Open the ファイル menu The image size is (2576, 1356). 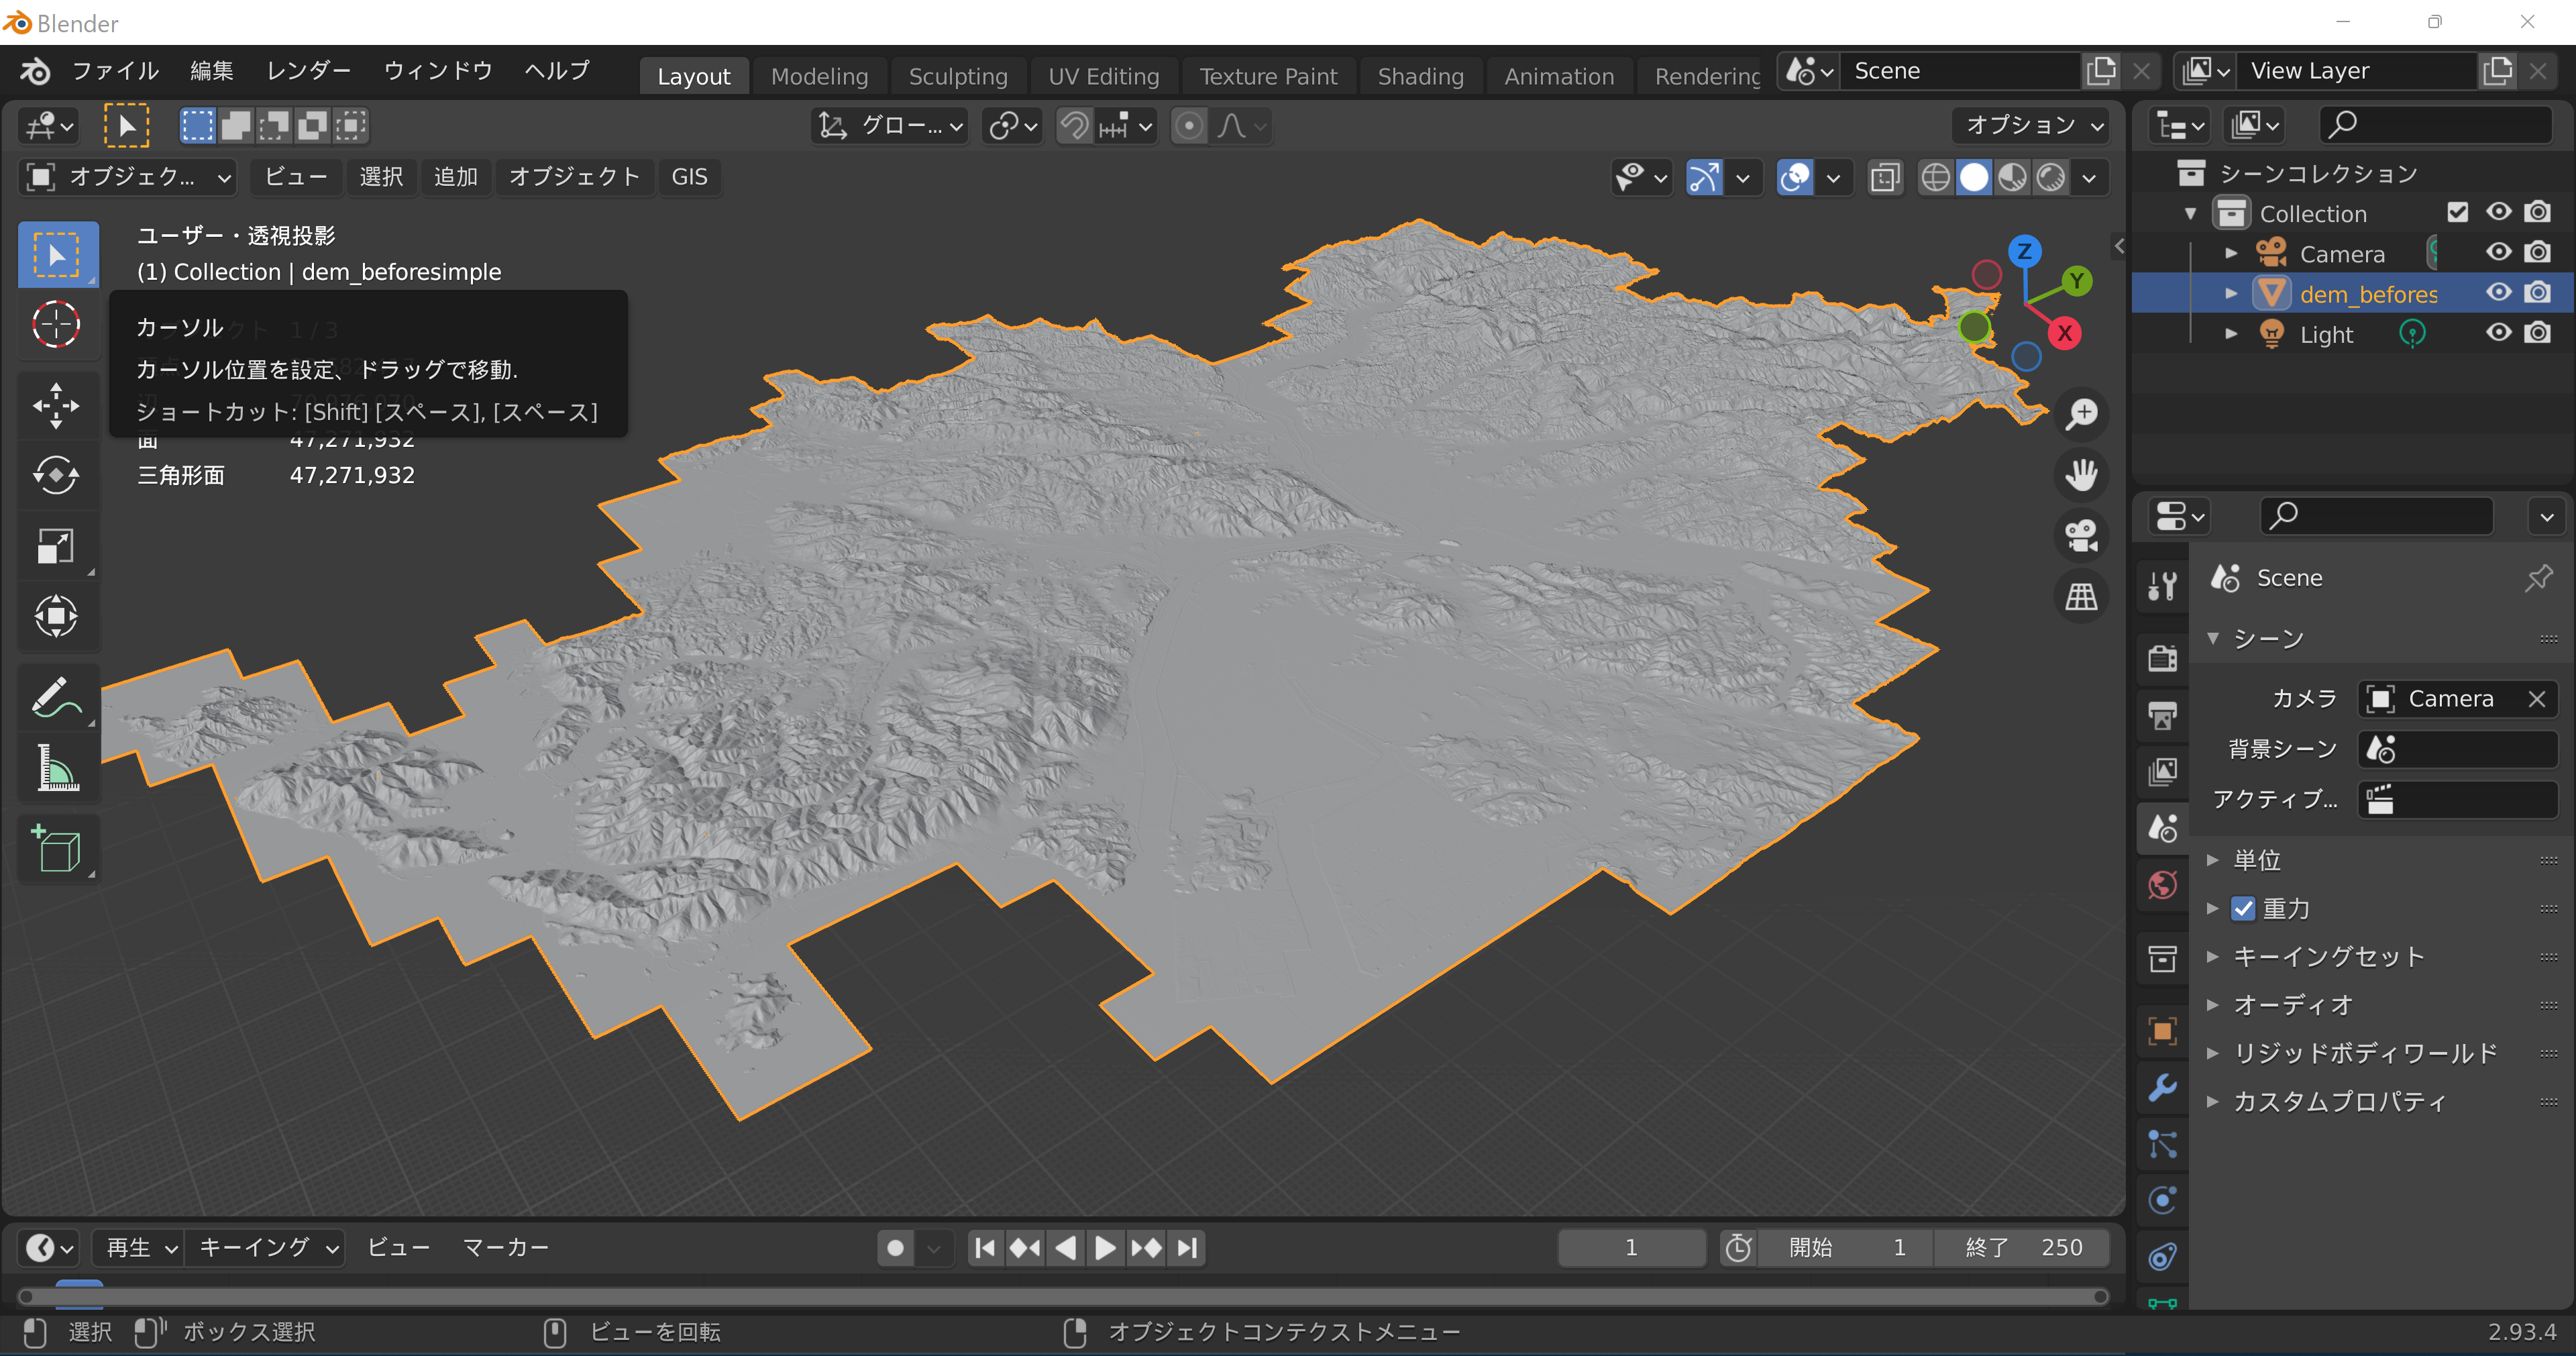click(x=115, y=71)
